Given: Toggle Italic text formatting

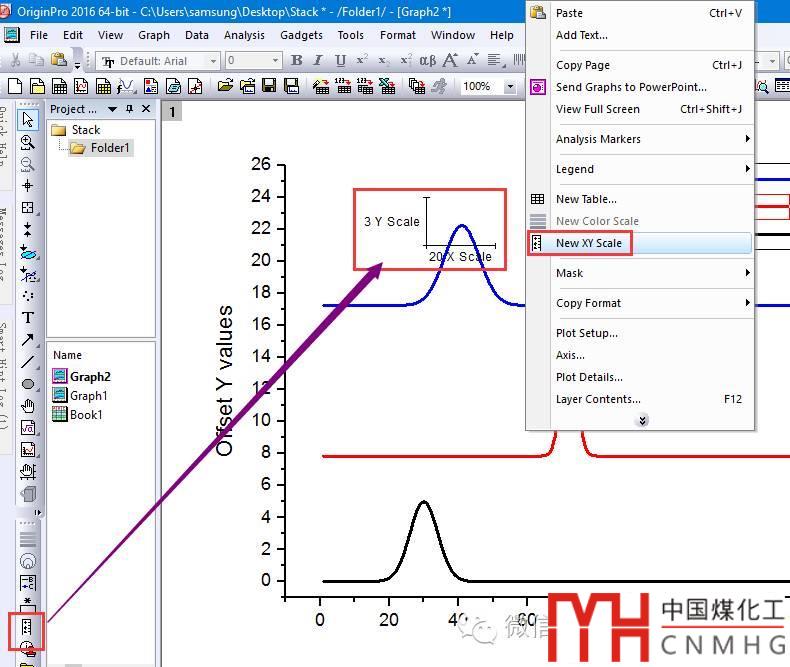Looking at the screenshot, I should point(318,61).
